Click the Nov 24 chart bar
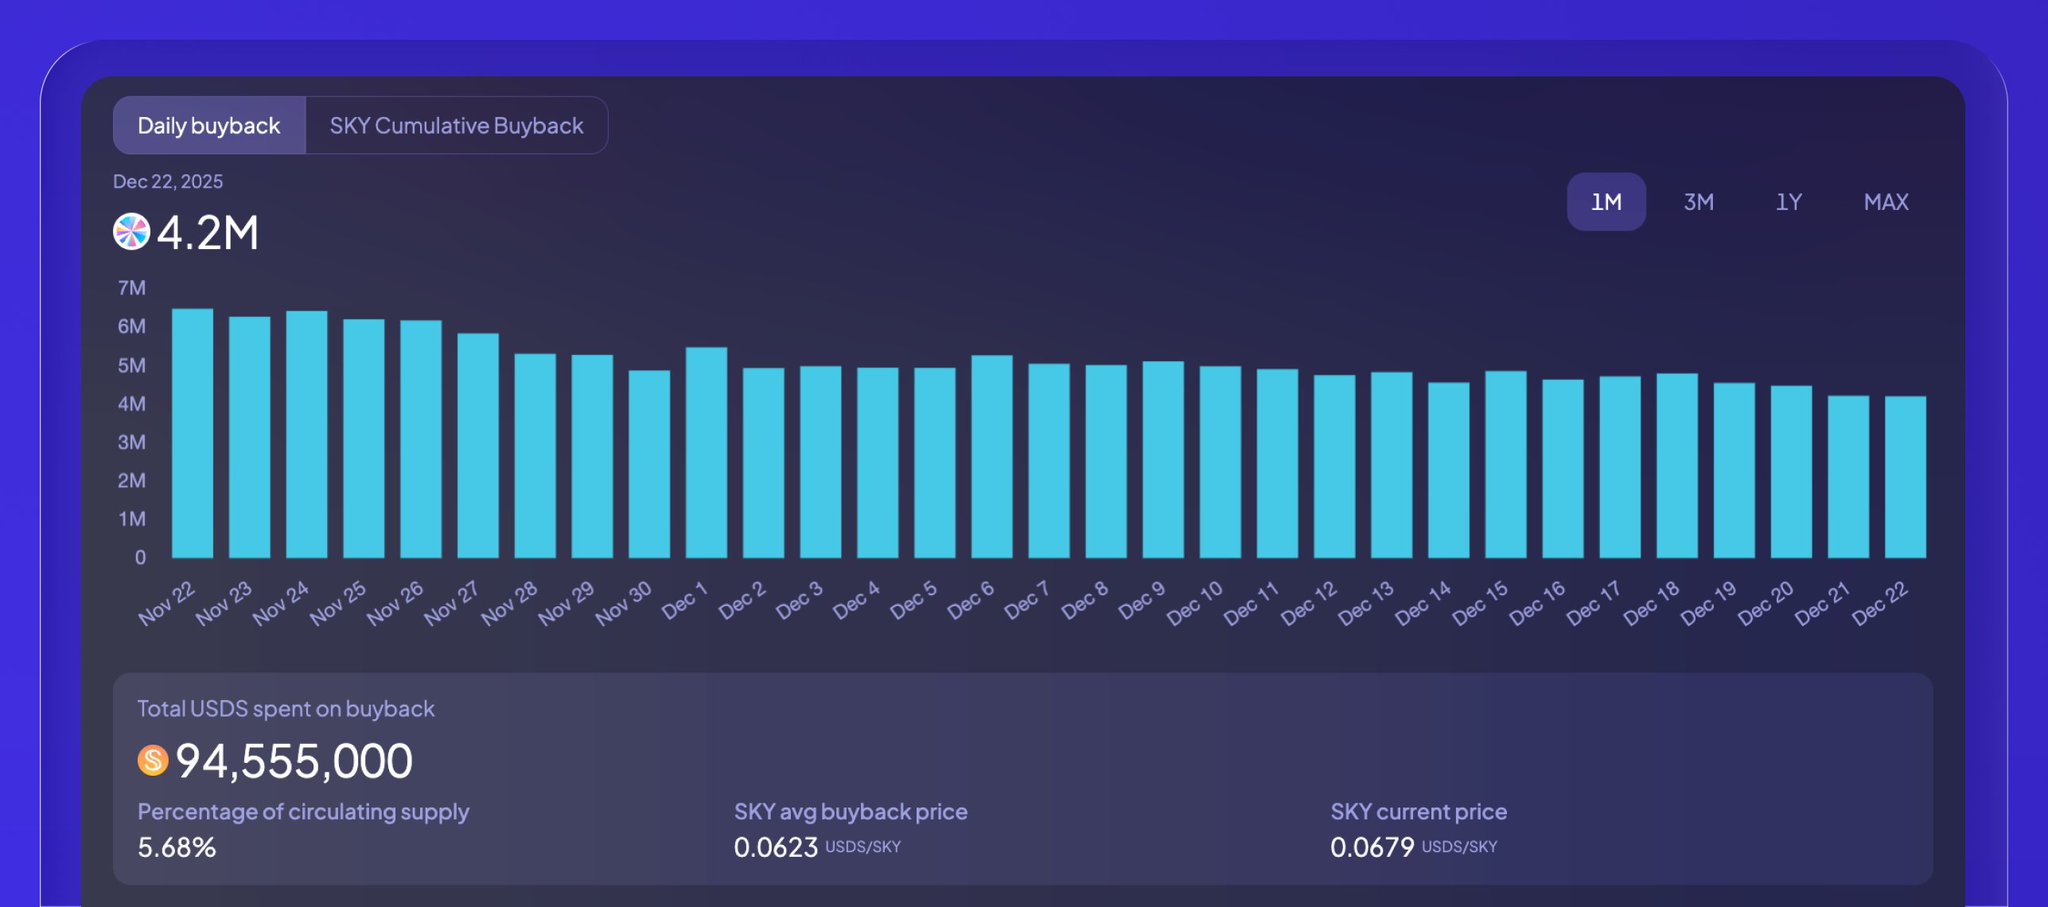This screenshot has height=907, width=2048. [x=307, y=434]
